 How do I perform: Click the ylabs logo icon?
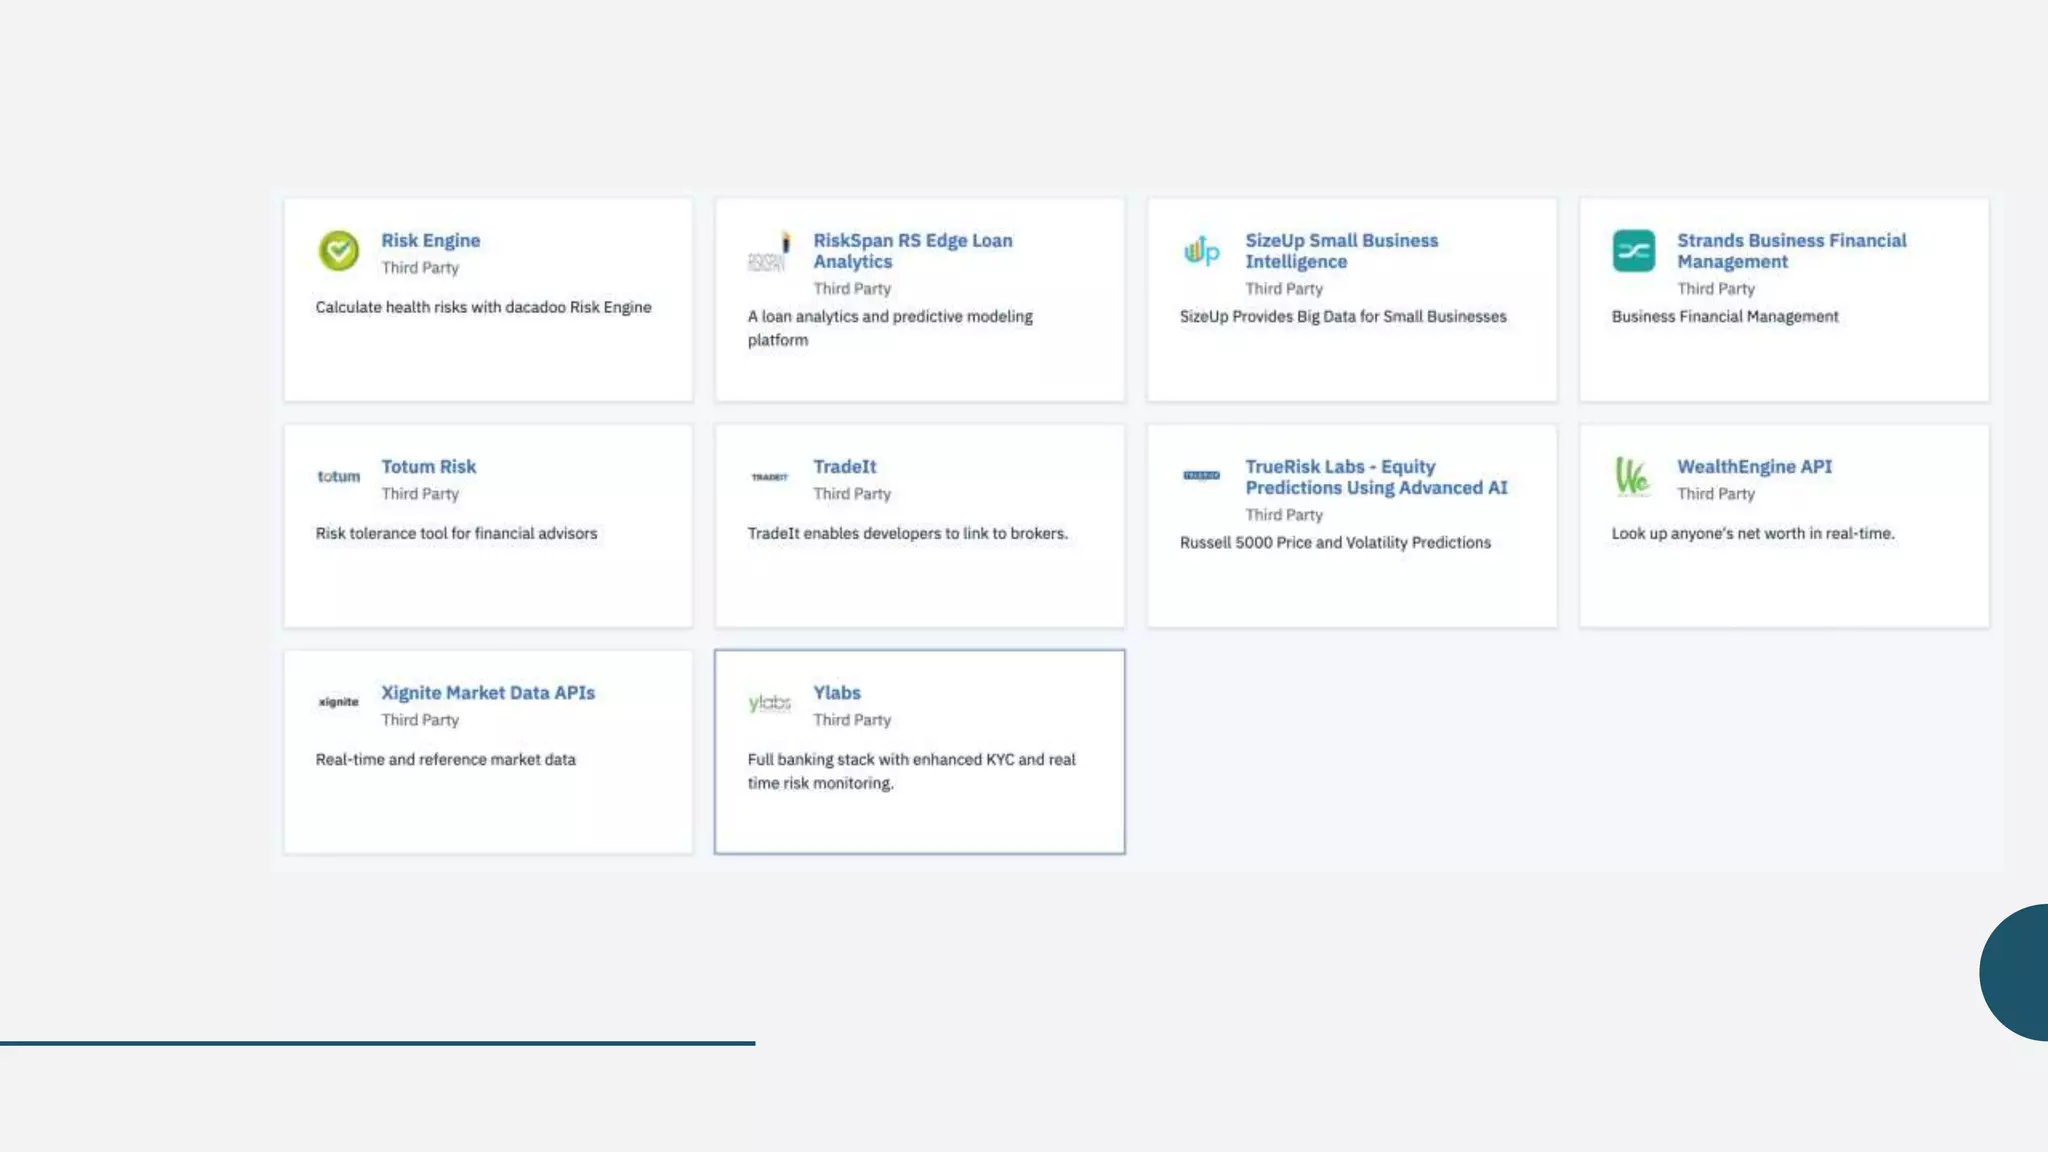click(x=769, y=703)
